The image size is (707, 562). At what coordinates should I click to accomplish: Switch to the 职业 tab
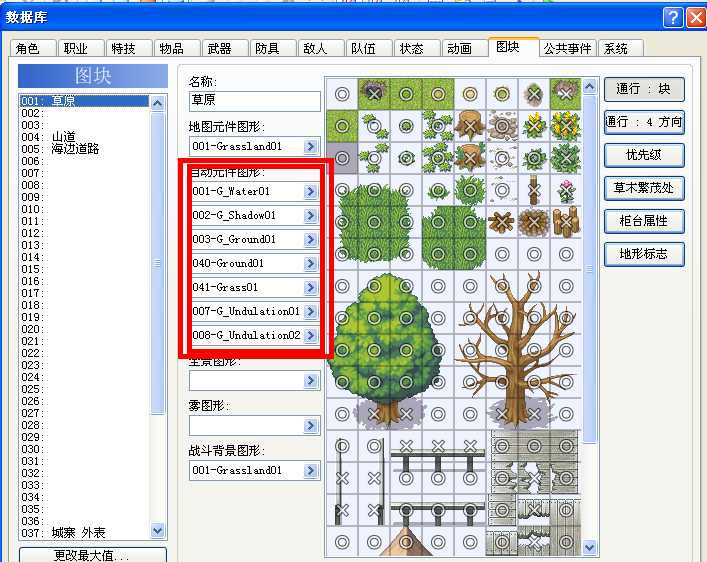pyautogui.click(x=81, y=48)
